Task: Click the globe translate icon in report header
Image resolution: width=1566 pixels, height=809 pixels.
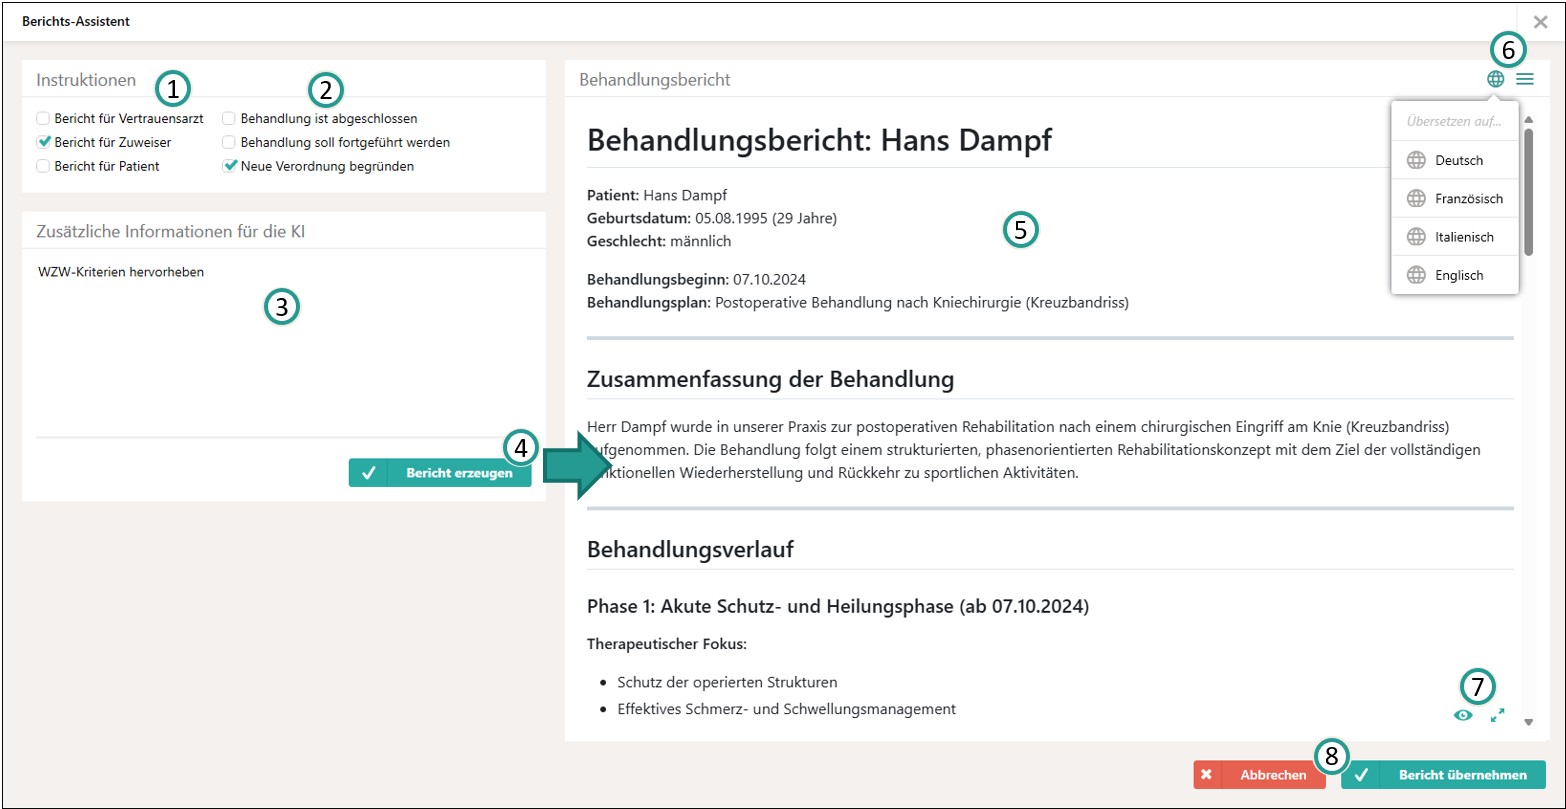Action: [x=1495, y=79]
